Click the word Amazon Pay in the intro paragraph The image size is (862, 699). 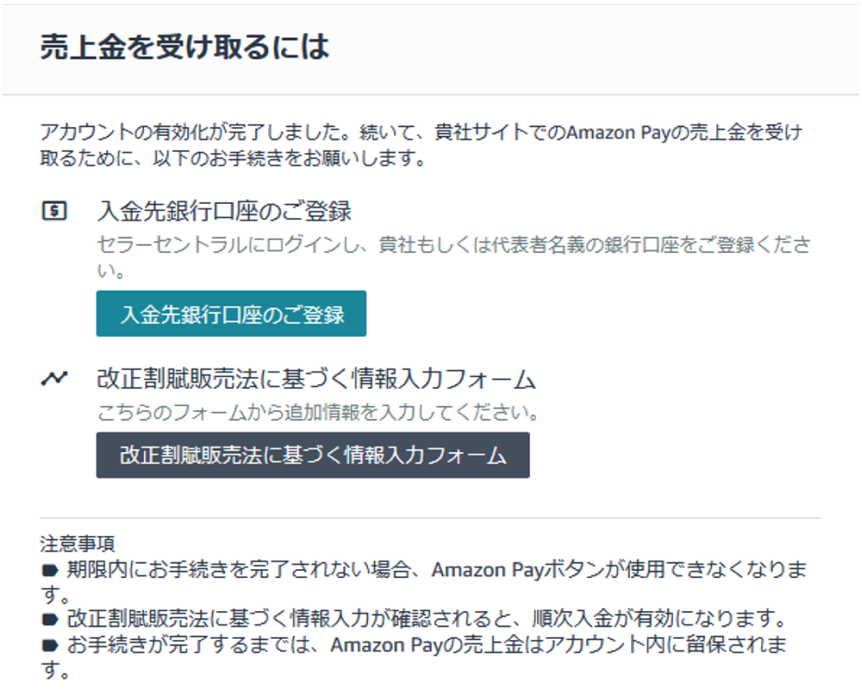(x=609, y=133)
